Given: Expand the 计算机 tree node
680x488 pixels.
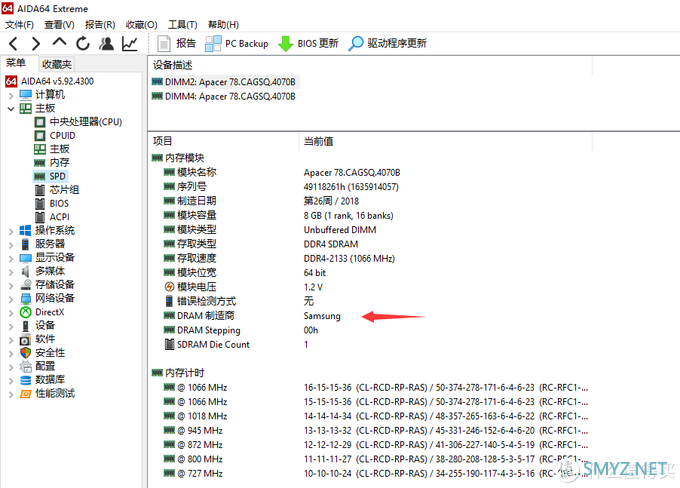Looking at the screenshot, I should pyautogui.click(x=11, y=95).
